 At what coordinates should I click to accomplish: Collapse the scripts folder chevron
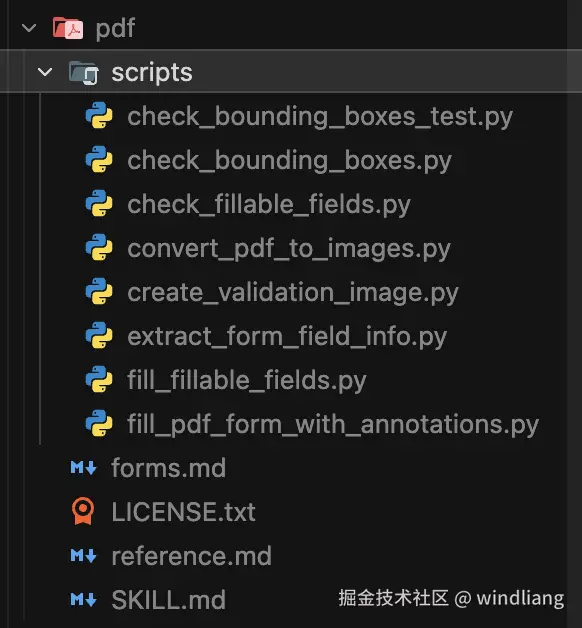[45, 72]
